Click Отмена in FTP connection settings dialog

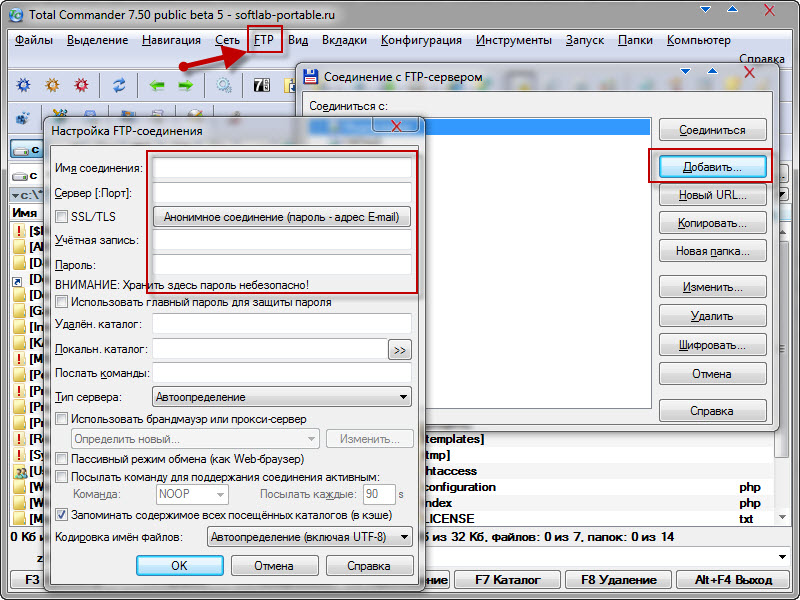coord(274,565)
